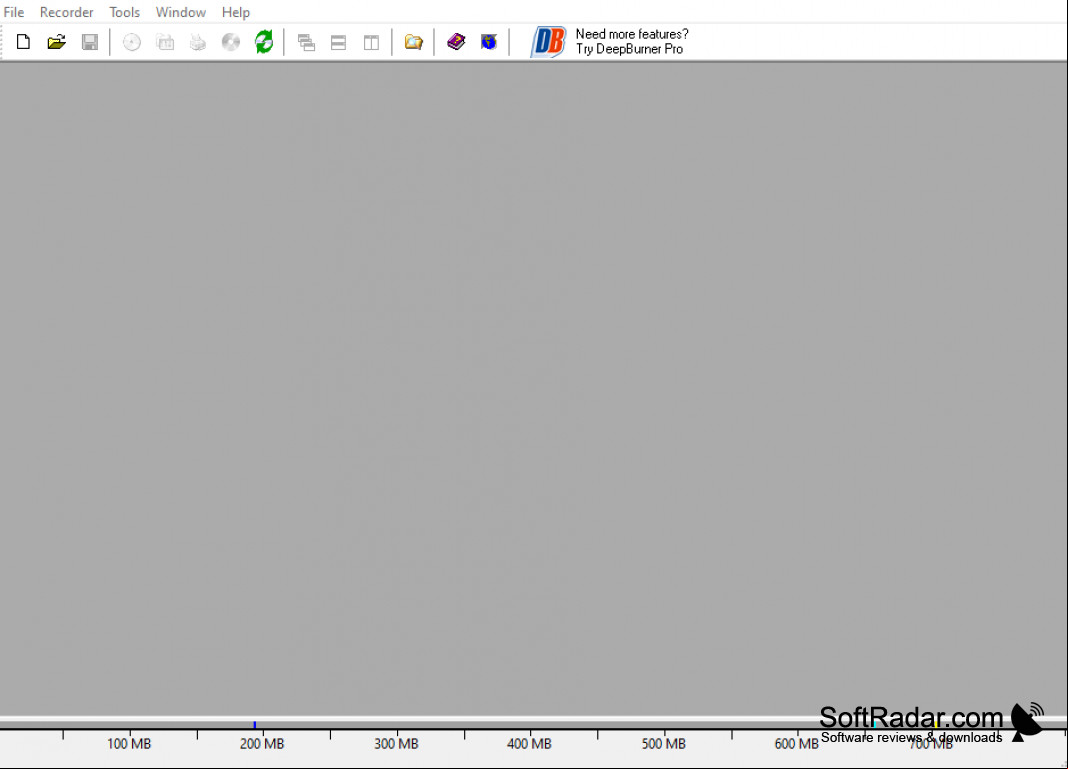Screen dimensions: 1068x769
Task: Click the blue marker on the size bar
Action: [x=255, y=725]
